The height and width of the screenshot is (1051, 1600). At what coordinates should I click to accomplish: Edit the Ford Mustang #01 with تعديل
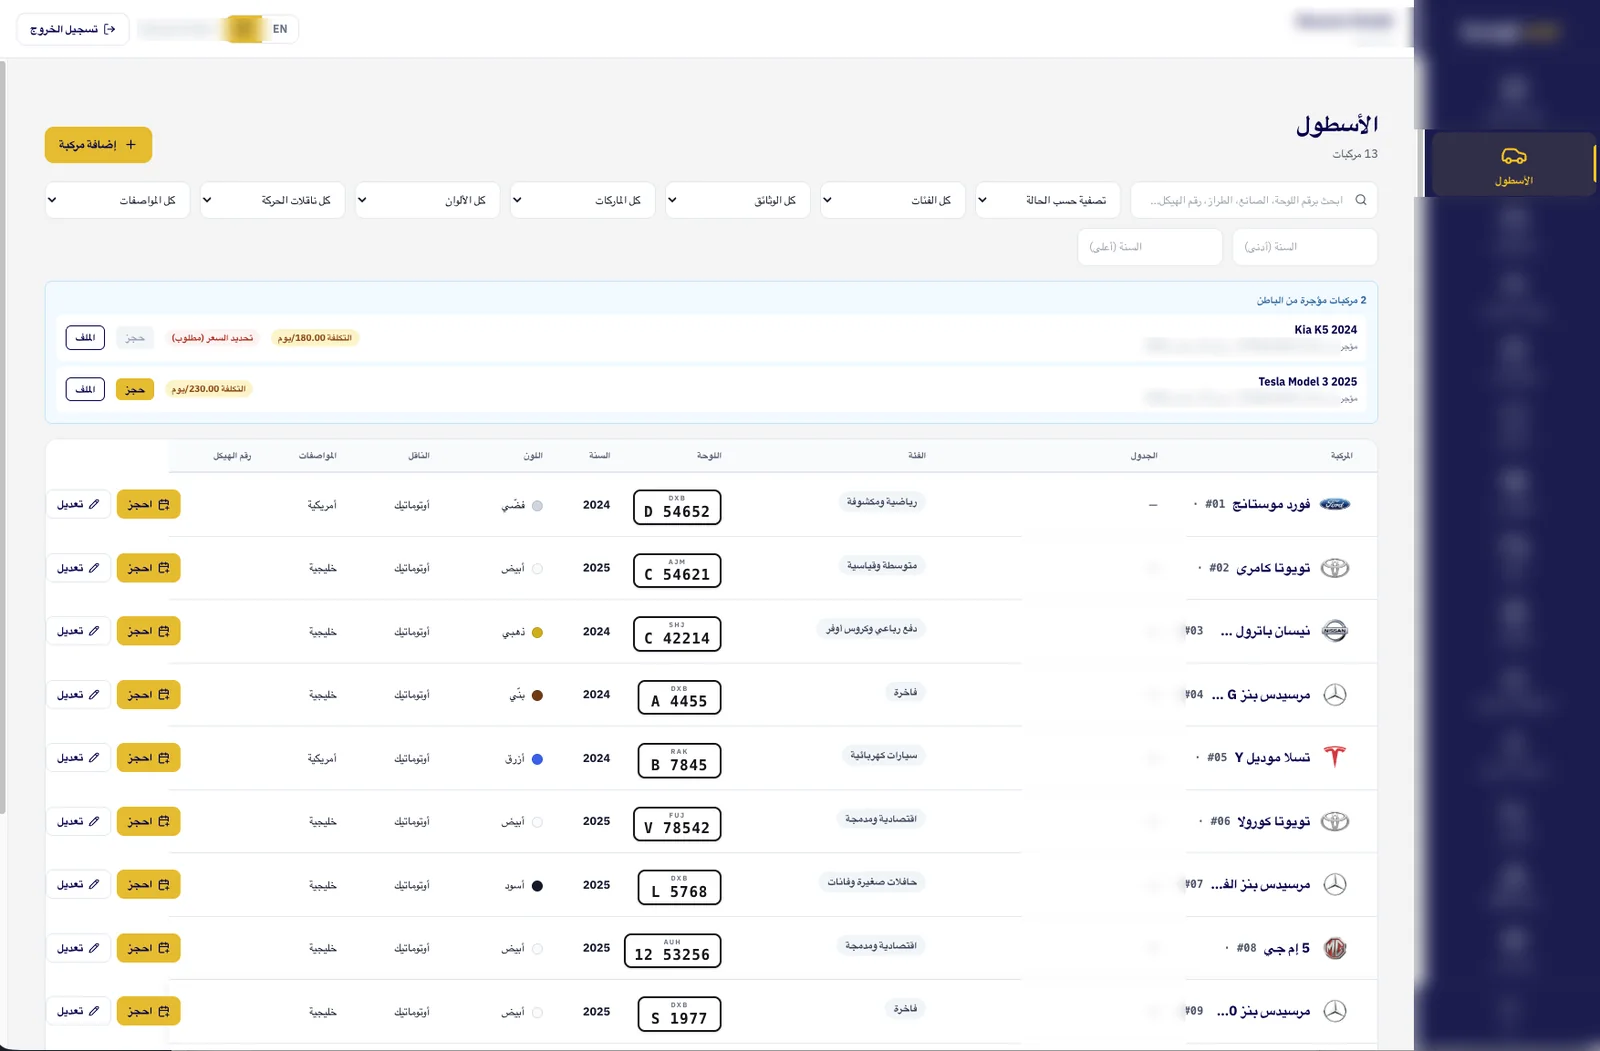point(78,505)
